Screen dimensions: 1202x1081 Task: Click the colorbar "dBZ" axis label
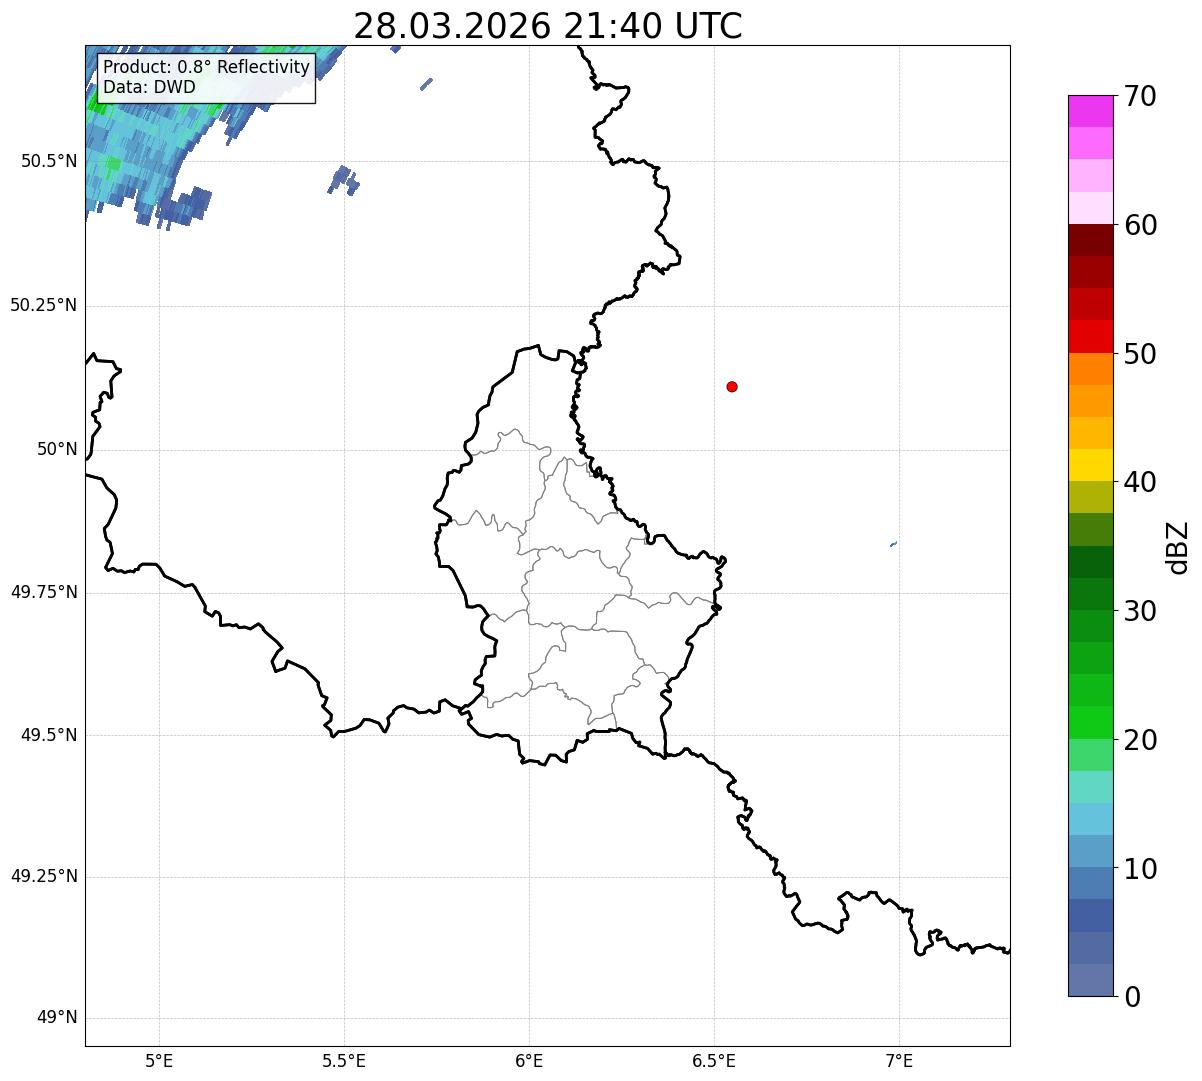[1178, 547]
